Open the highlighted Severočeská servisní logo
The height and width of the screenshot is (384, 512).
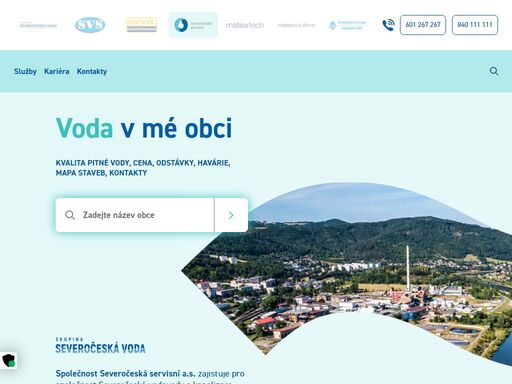click(193, 25)
